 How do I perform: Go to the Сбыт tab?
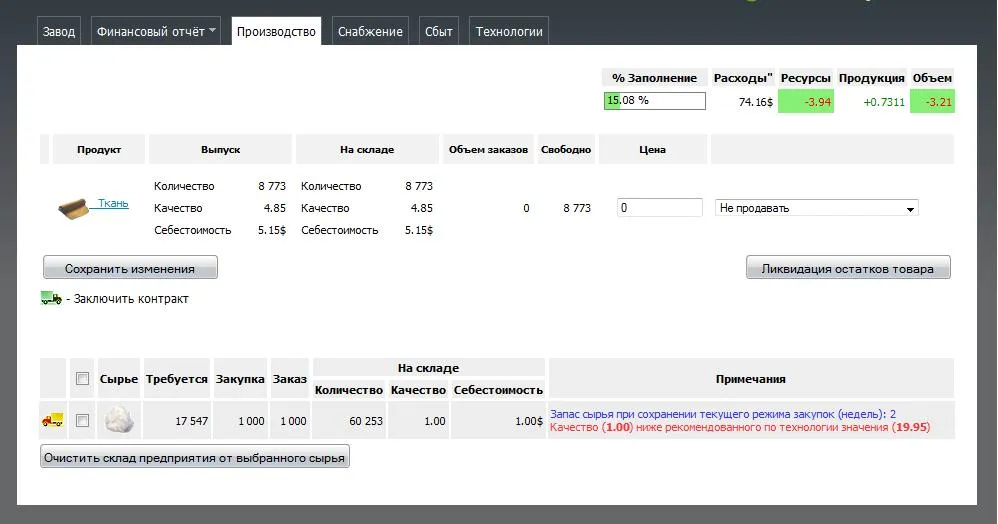click(438, 31)
